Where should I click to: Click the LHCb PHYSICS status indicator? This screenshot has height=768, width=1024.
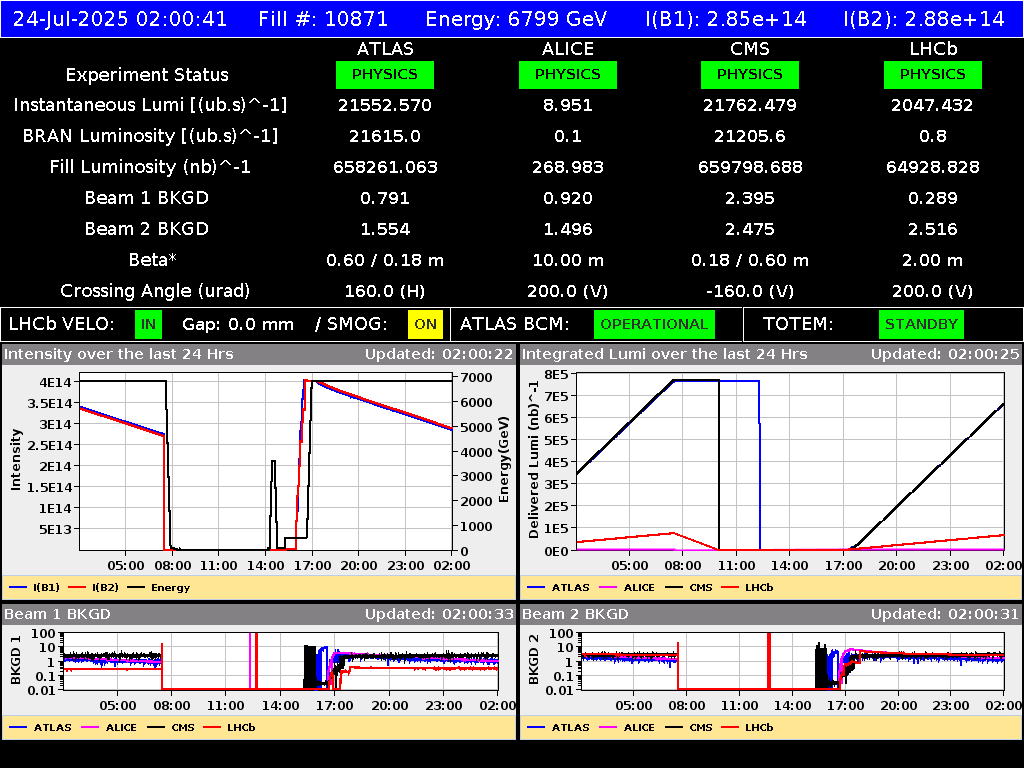pos(933,74)
